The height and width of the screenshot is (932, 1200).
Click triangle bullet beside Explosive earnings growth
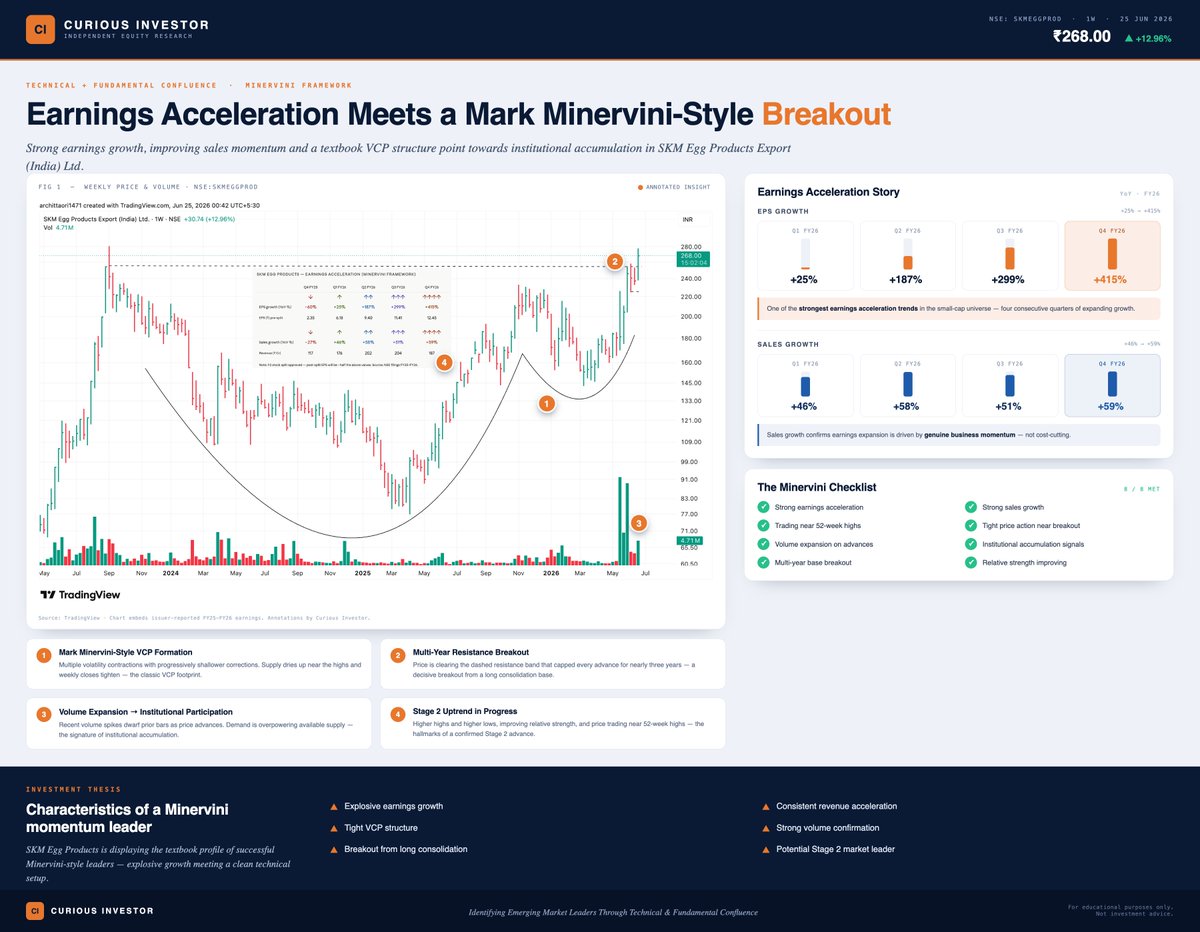(333, 807)
